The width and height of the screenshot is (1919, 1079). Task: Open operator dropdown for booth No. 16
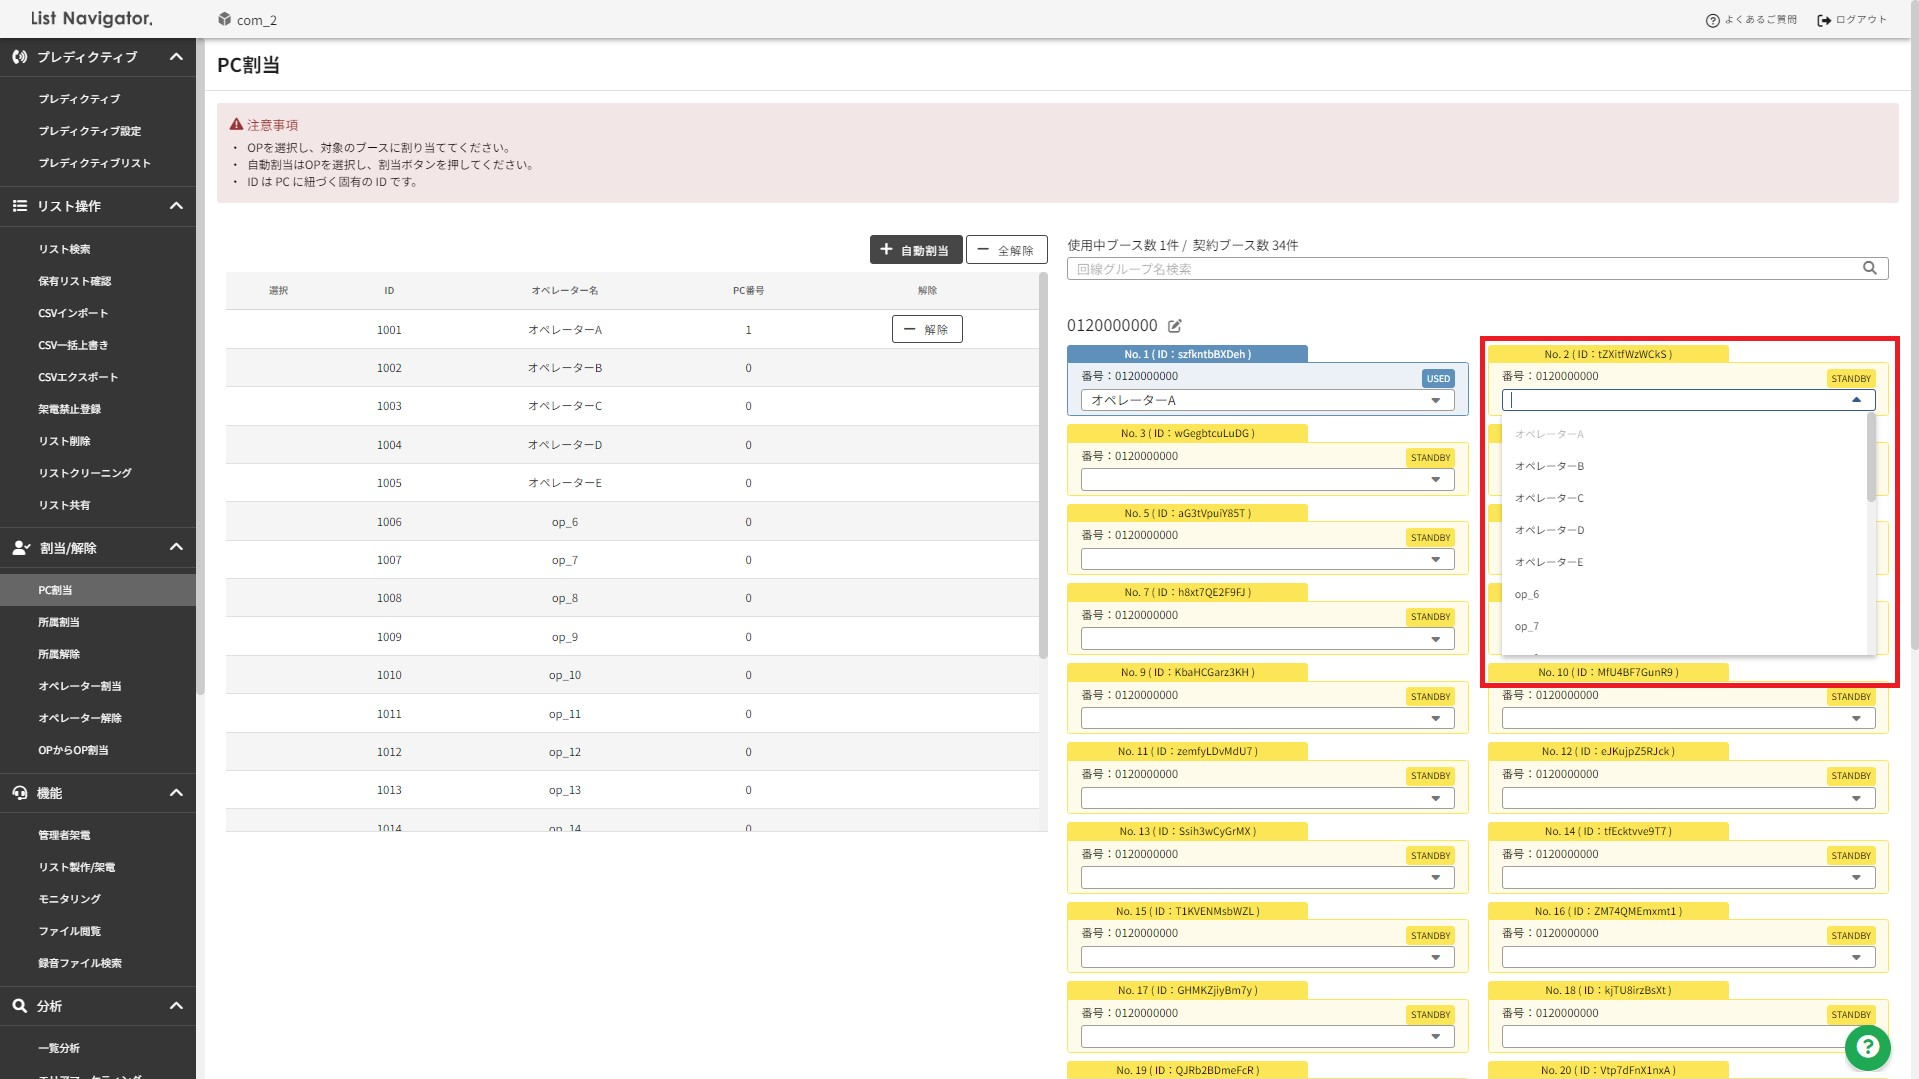tap(1688, 957)
